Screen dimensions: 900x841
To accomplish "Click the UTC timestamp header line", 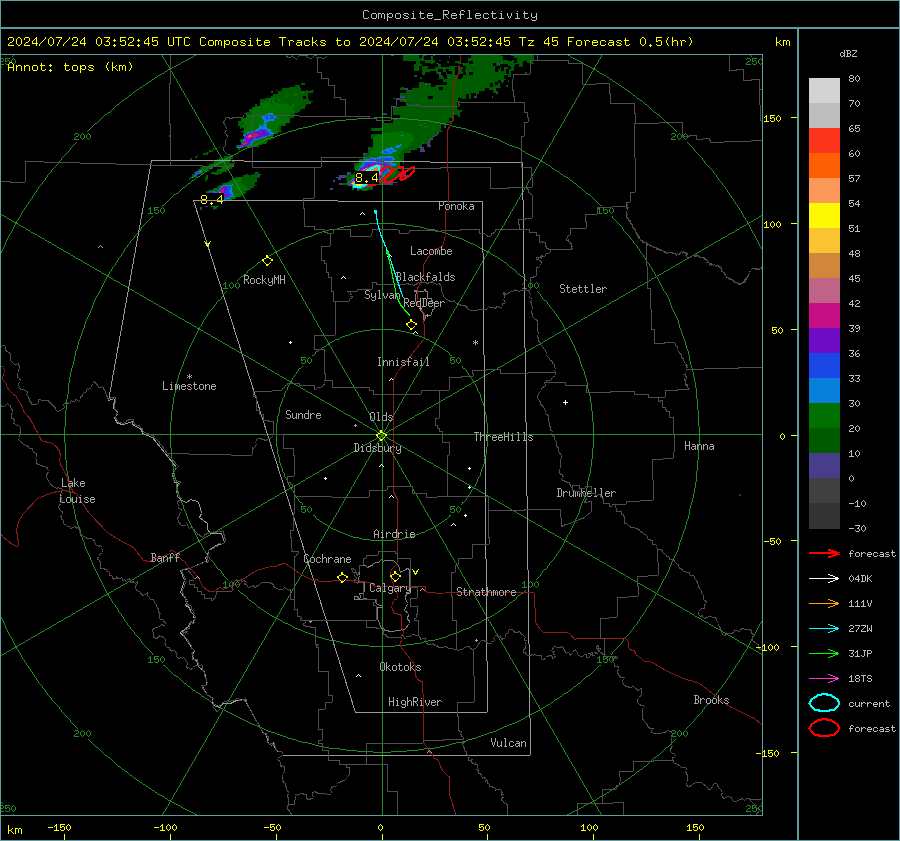I will pyautogui.click(x=350, y=42).
